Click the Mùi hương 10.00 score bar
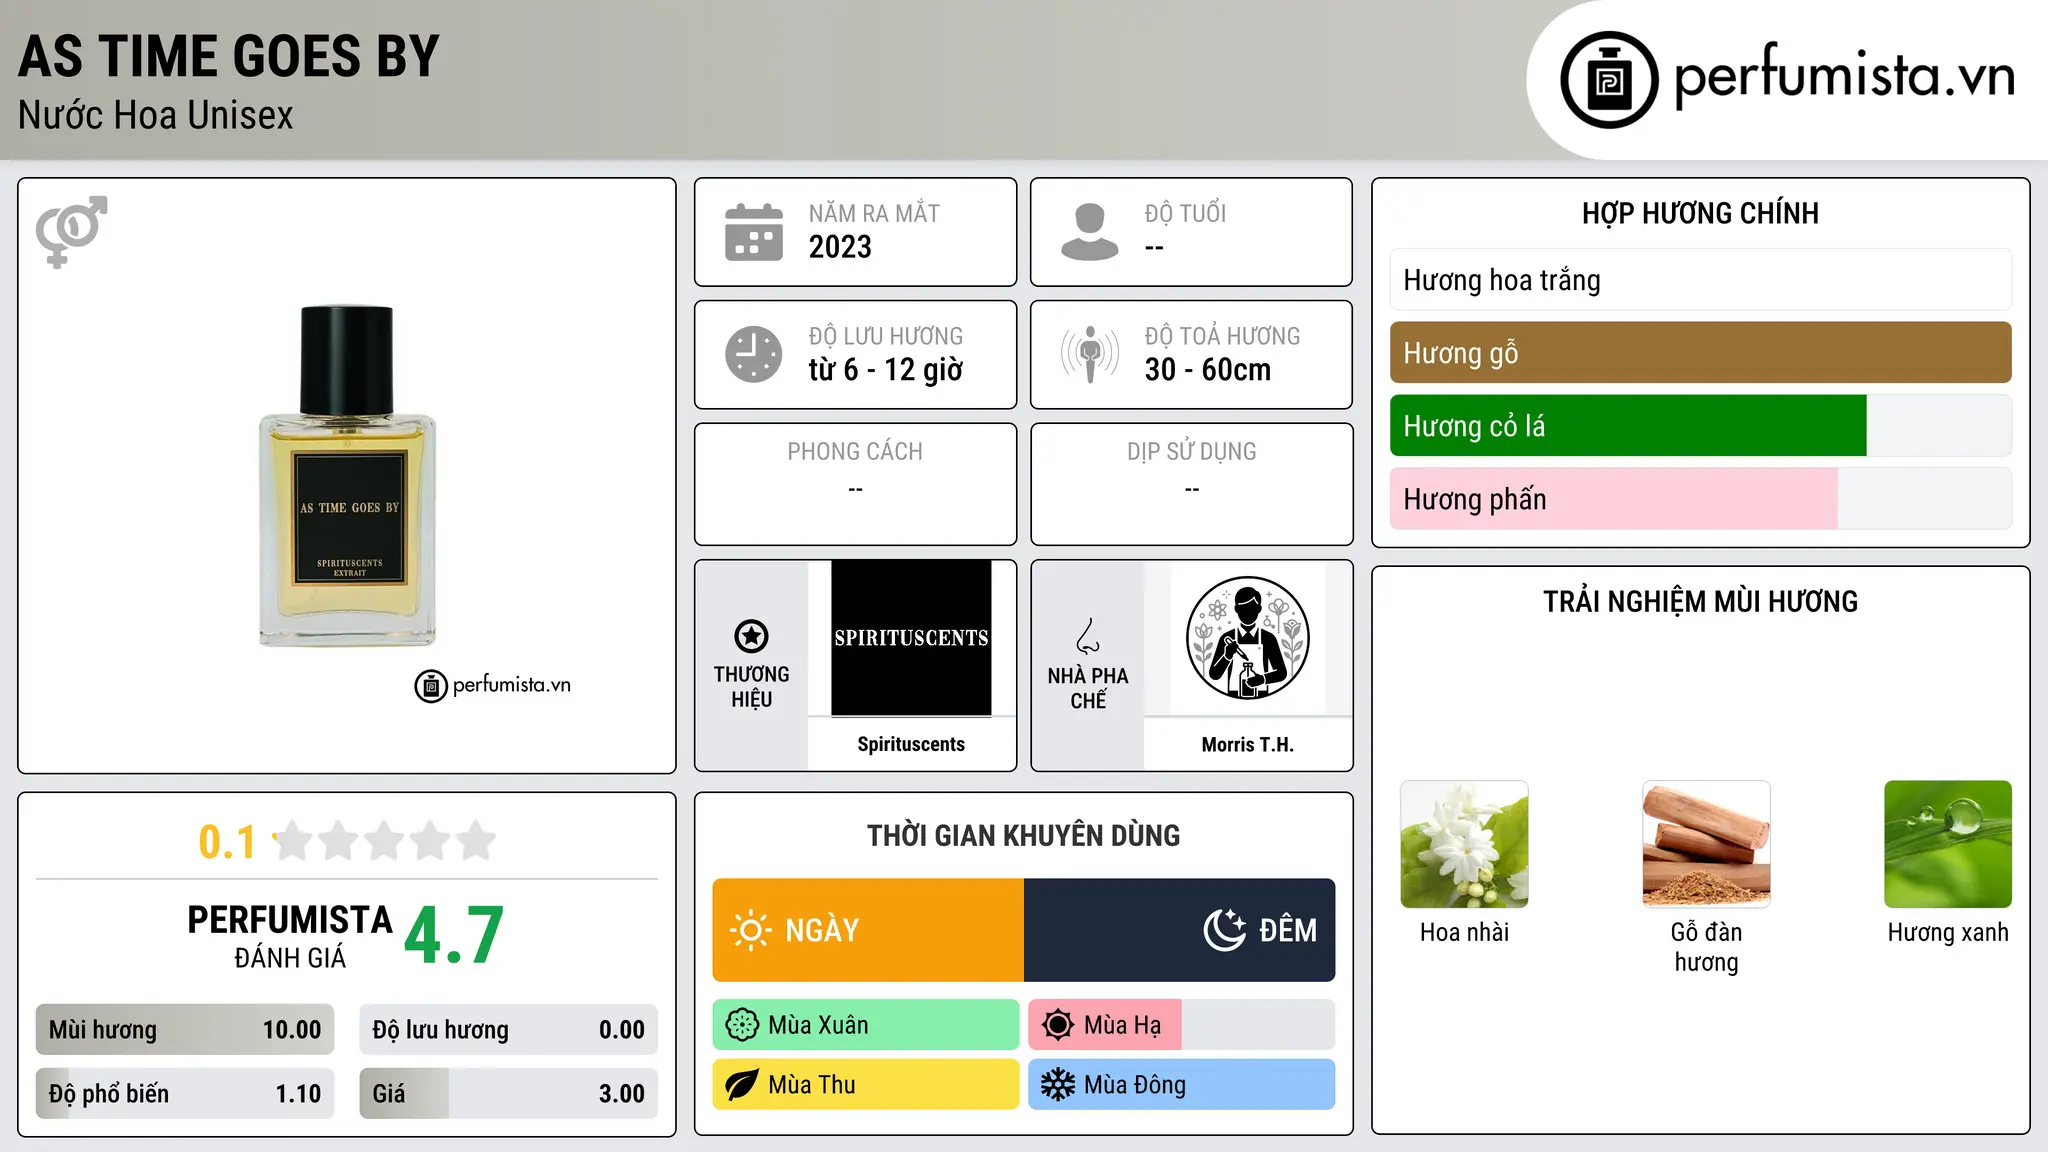The width and height of the screenshot is (2048, 1152). 185,1030
